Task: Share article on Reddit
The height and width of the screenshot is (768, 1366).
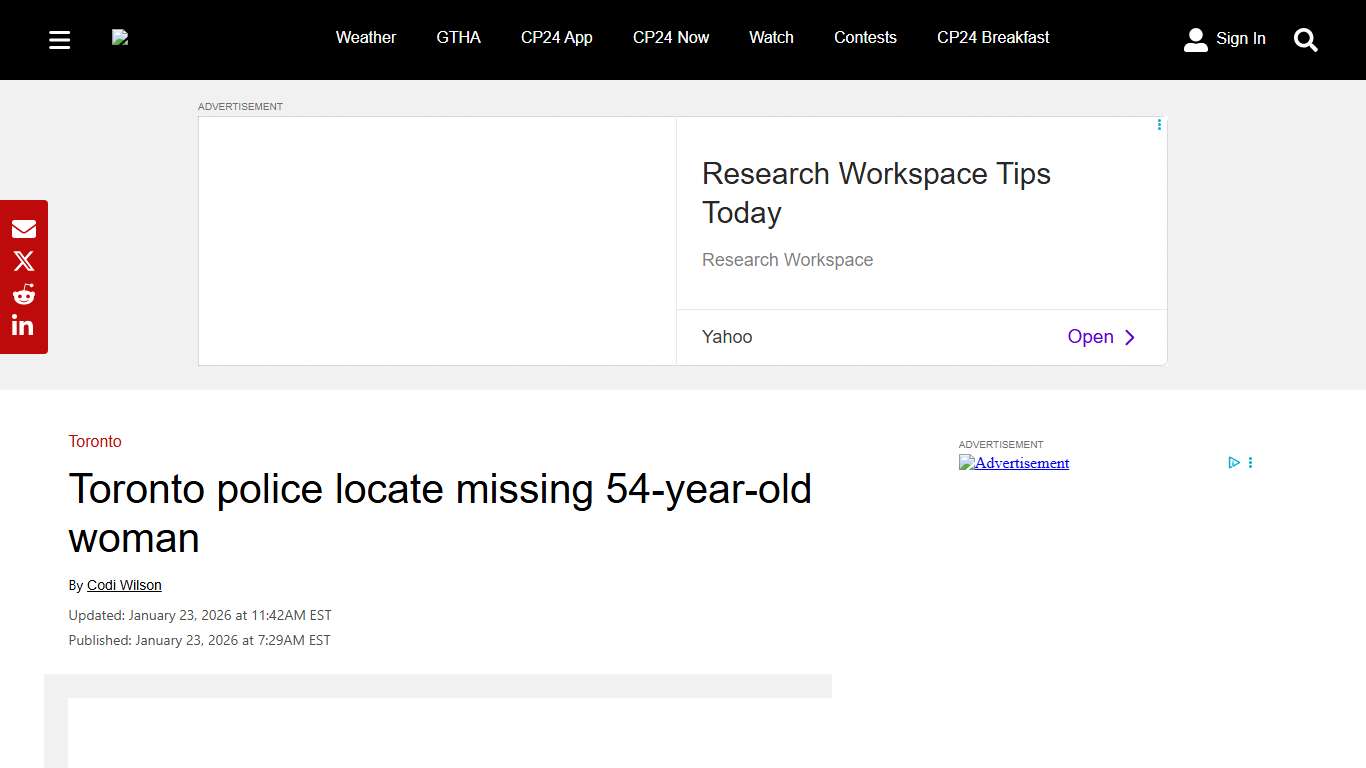Action: [24, 294]
